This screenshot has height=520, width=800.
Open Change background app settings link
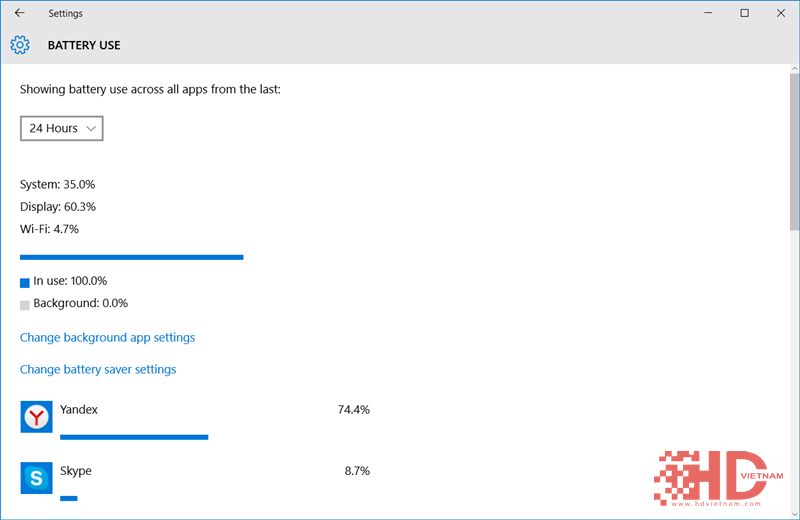[107, 337]
